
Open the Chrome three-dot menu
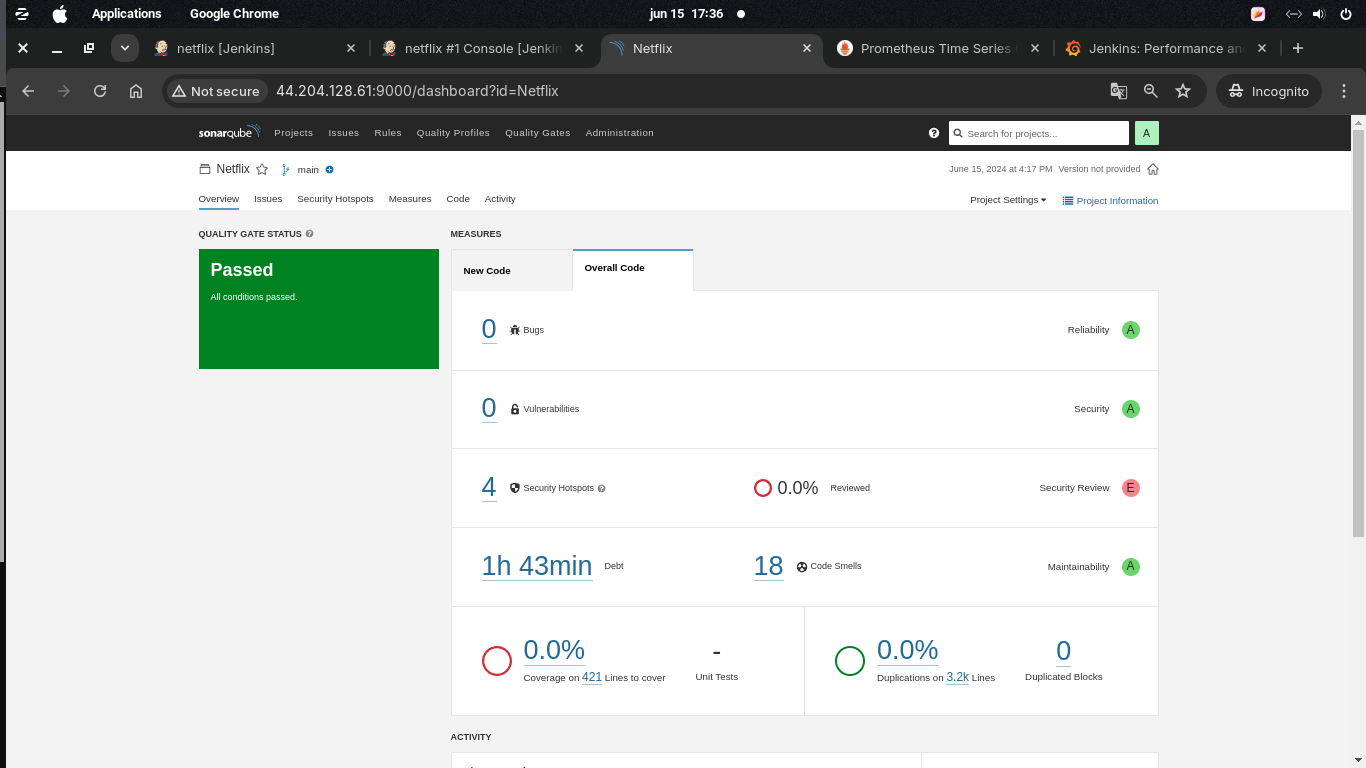[x=1345, y=91]
